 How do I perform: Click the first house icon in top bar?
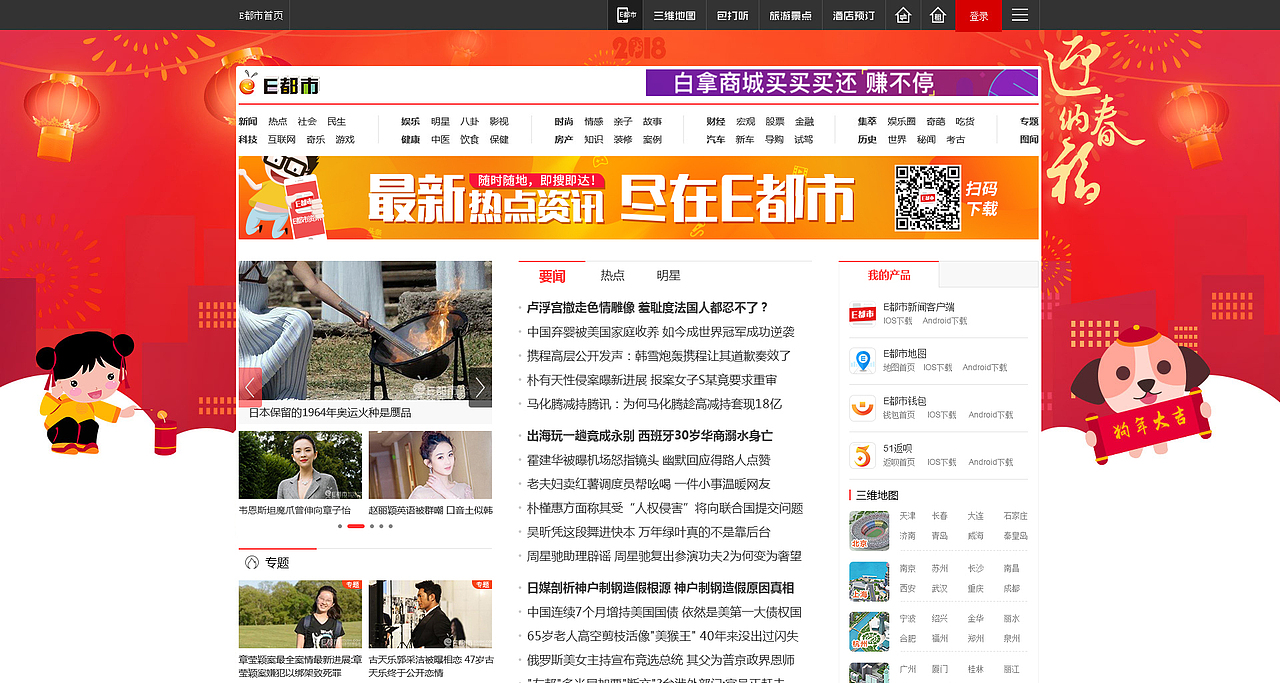click(903, 15)
